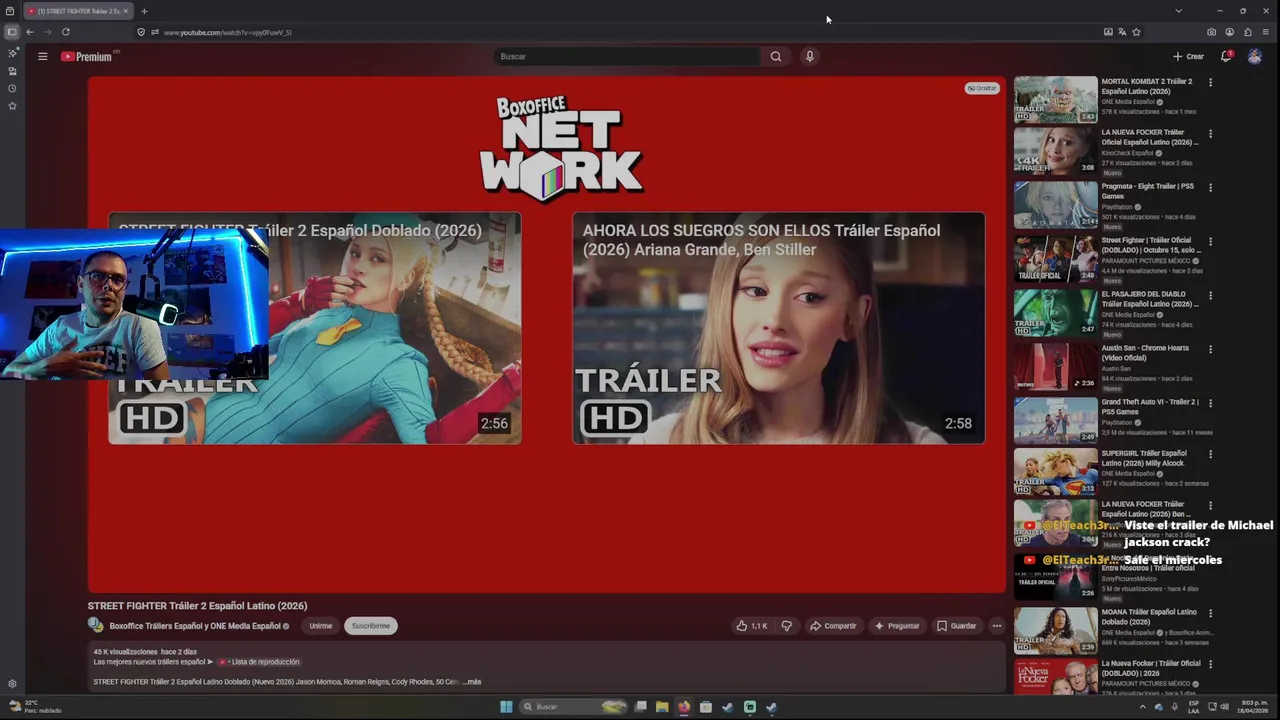
Task: Go back with the browser back arrow
Action: click(30, 32)
